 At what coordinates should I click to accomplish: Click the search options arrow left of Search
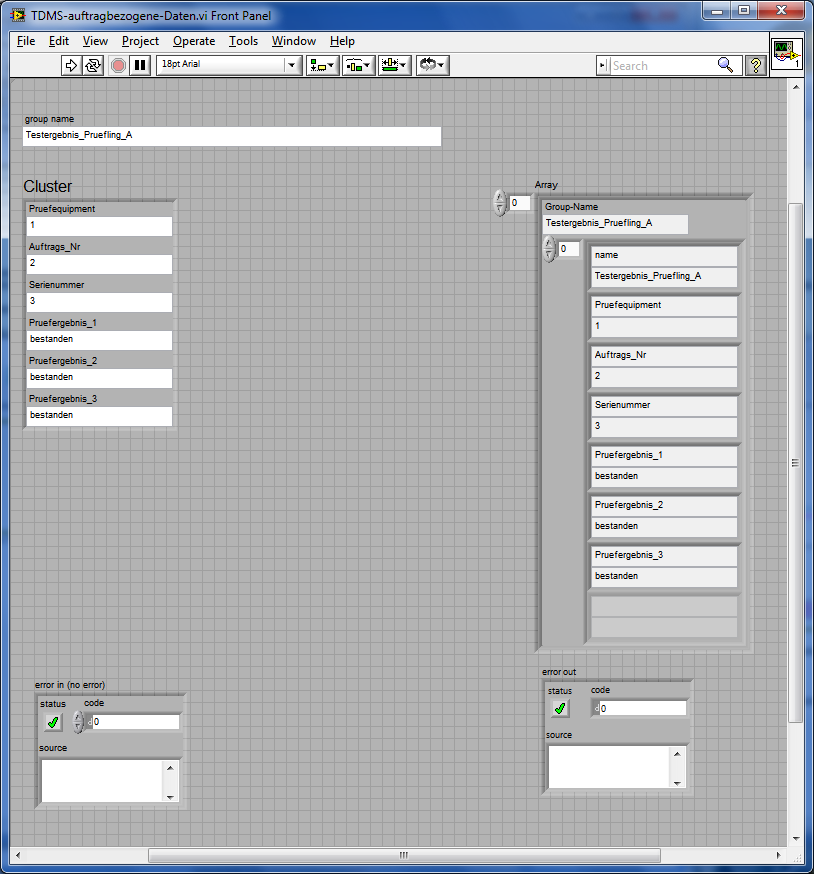[603, 66]
